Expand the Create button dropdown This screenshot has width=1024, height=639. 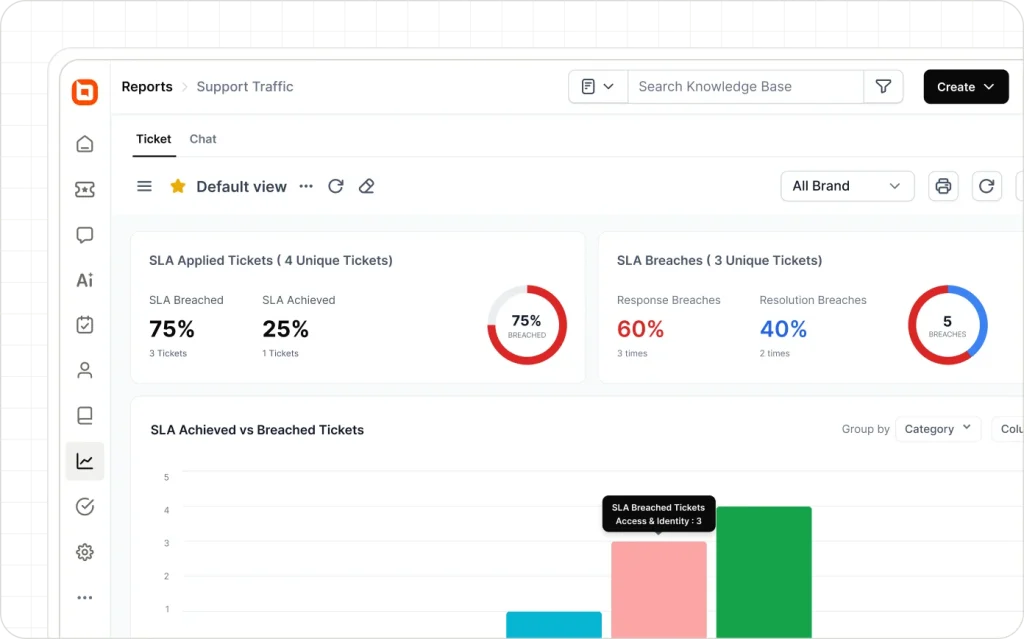[966, 86]
